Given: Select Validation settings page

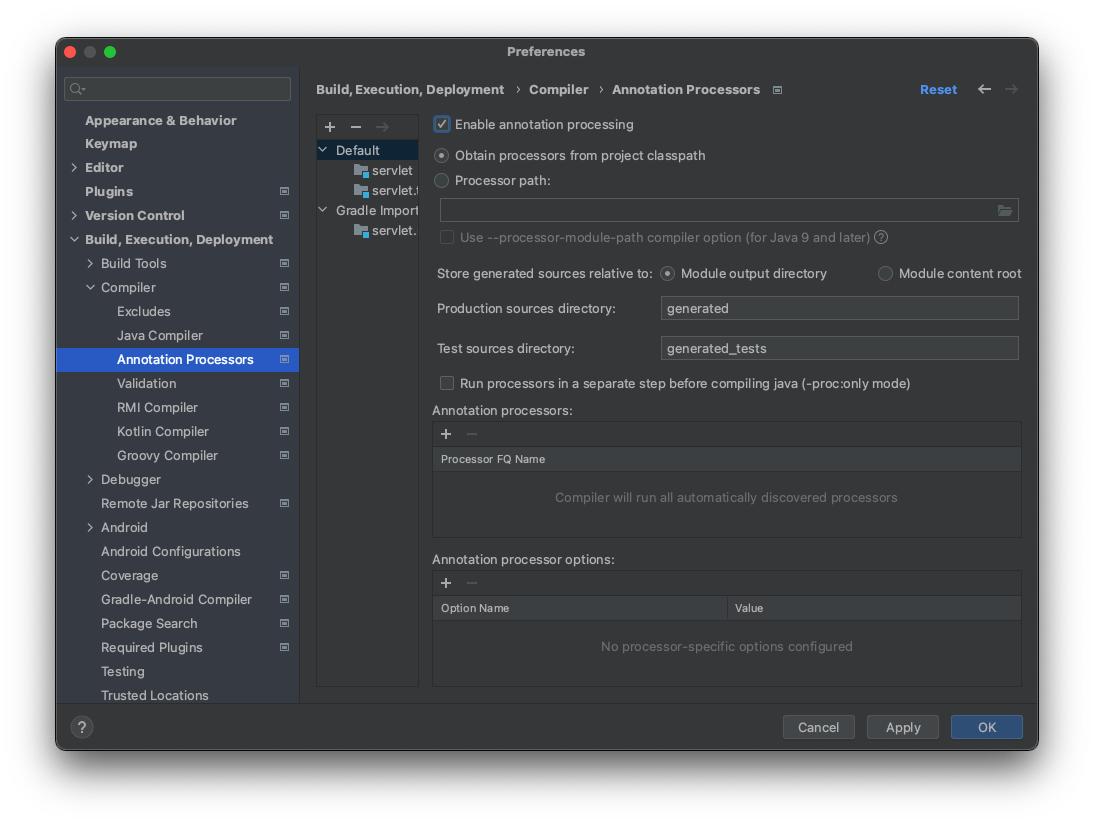Looking at the screenshot, I should (x=147, y=383).
